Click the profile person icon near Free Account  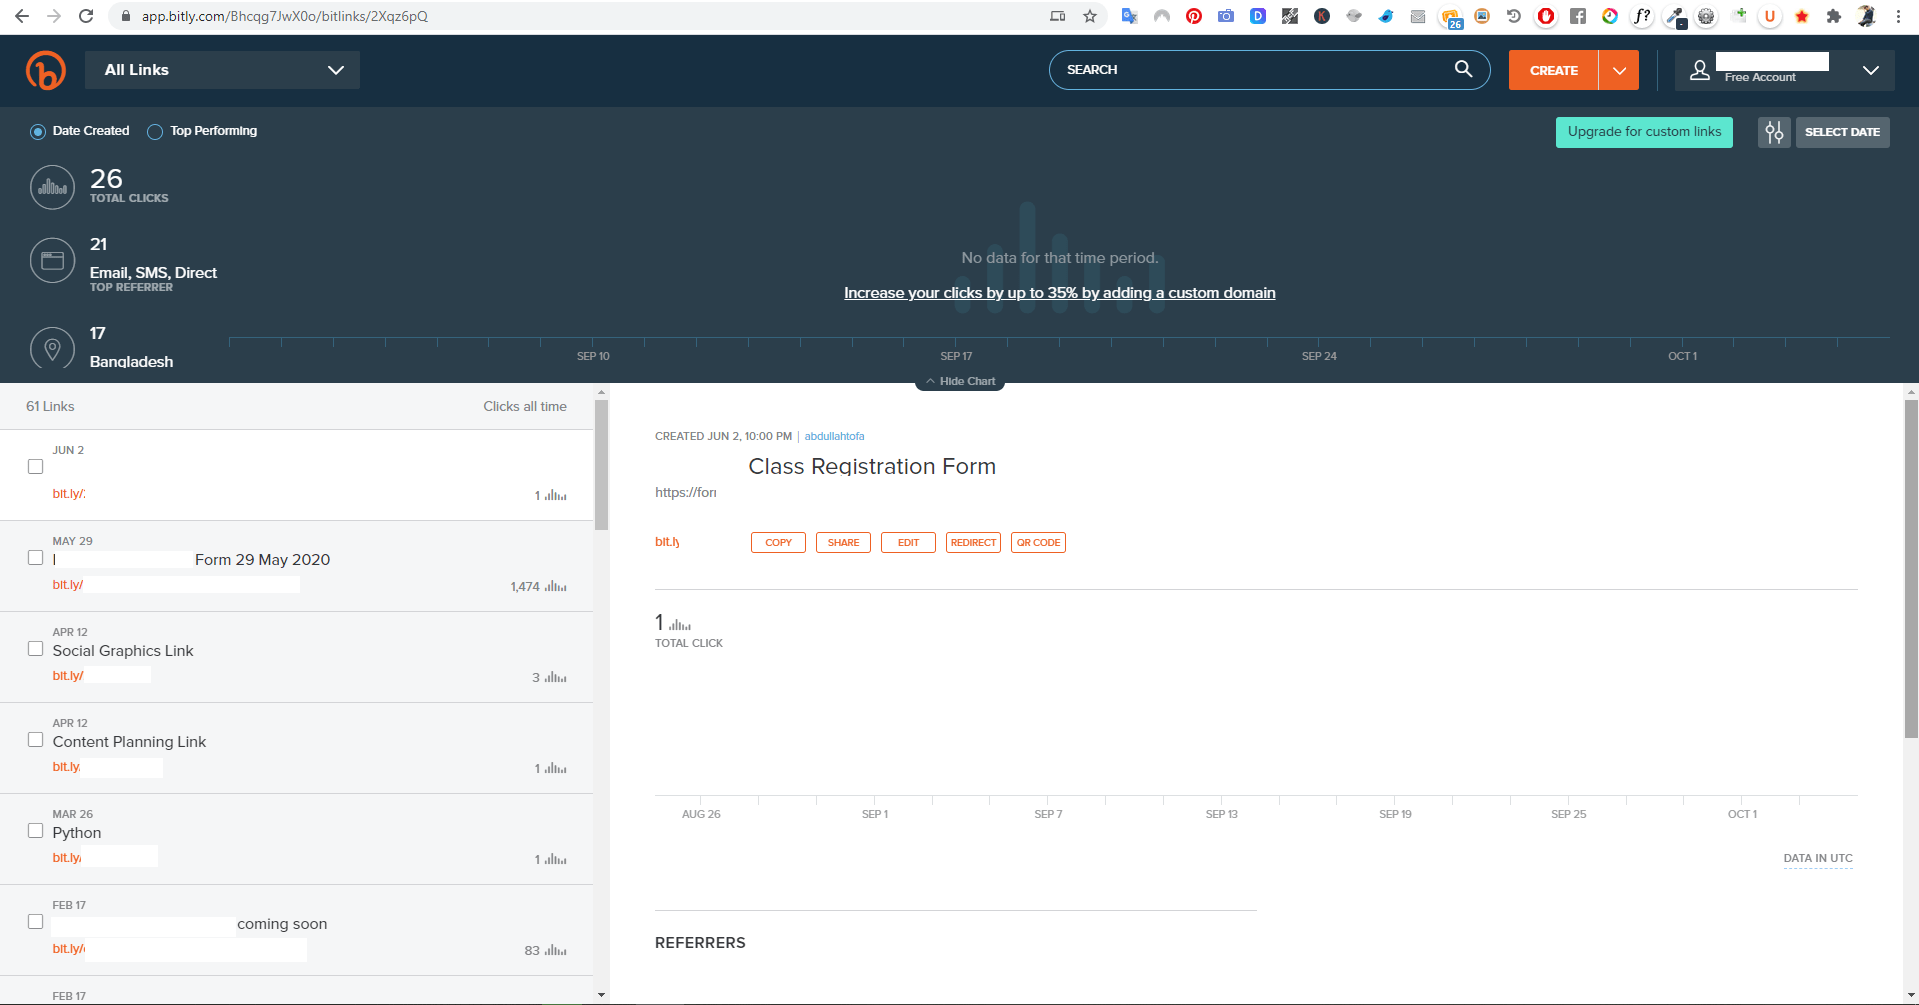coord(1700,69)
